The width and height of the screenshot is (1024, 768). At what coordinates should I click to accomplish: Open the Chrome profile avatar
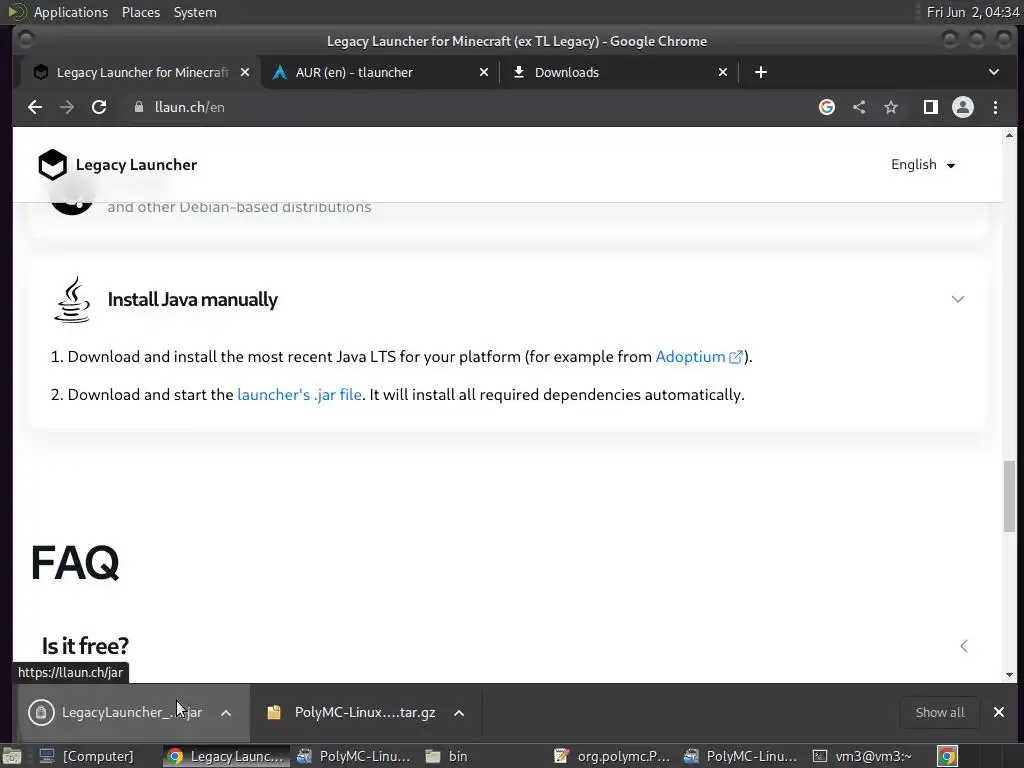point(963,107)
